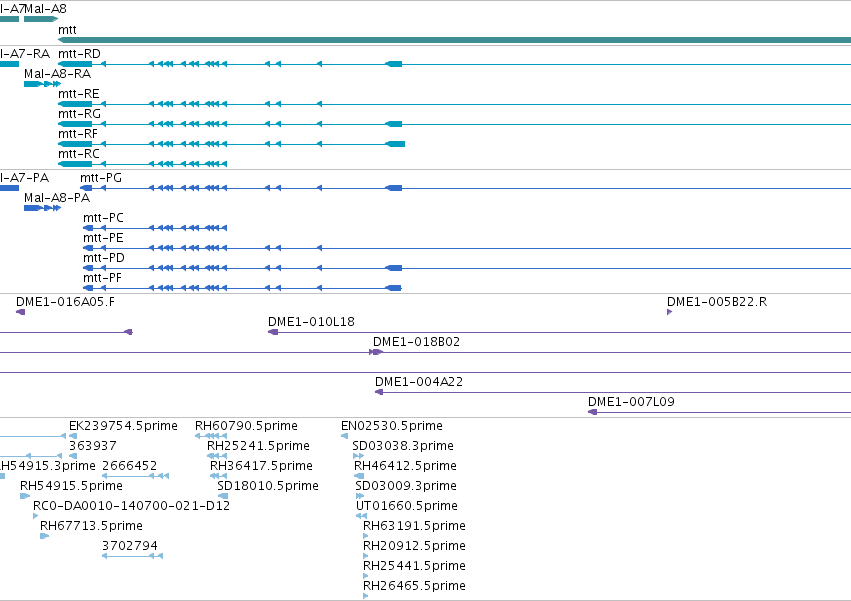
Task: Click the SD18010.5prime EST label
Action: [x=268, y=486]
